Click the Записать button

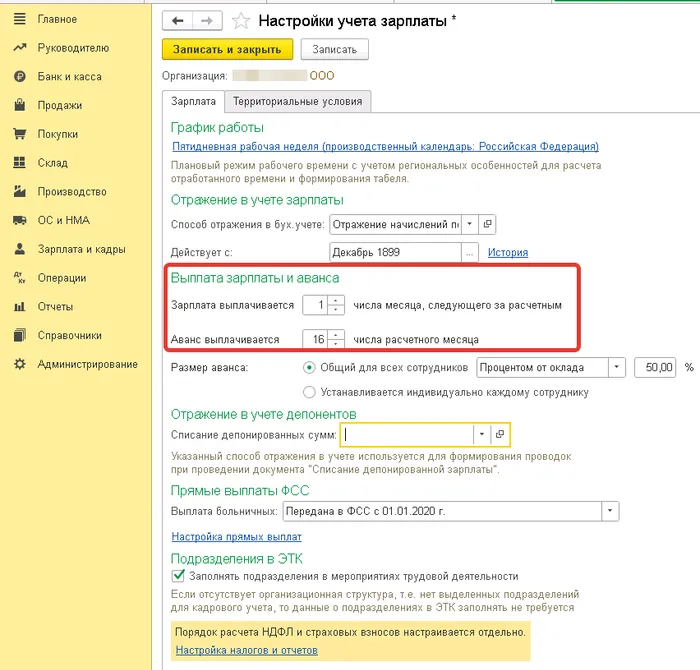[x=335, y=49]
